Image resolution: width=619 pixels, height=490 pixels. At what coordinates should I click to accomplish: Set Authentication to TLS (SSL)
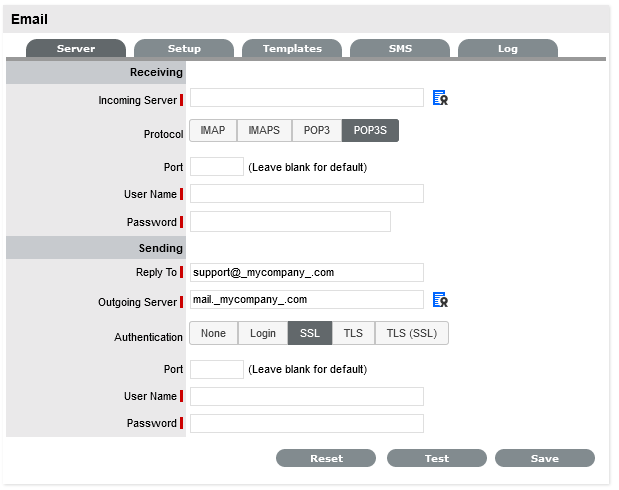click(x=412, y=333)
